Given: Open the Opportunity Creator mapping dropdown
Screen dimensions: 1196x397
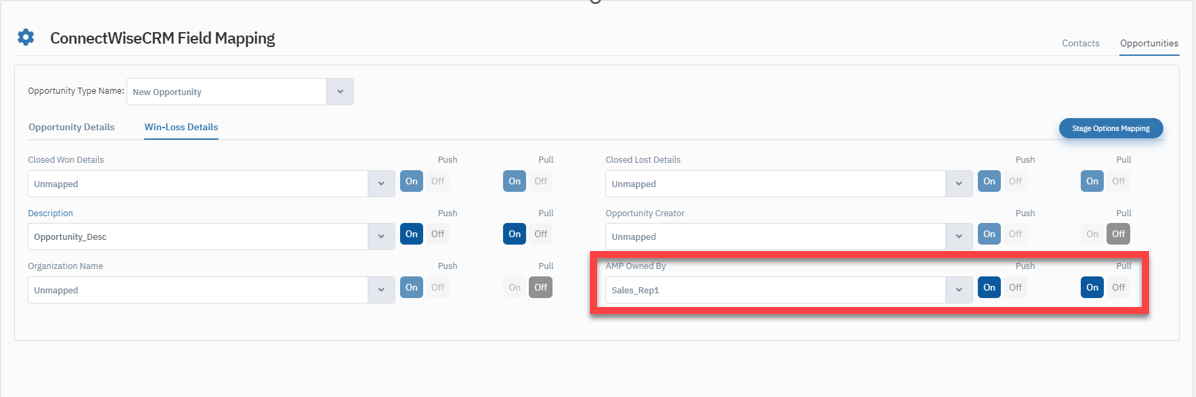Looking at the screenshot, I should tap(959, 237).
